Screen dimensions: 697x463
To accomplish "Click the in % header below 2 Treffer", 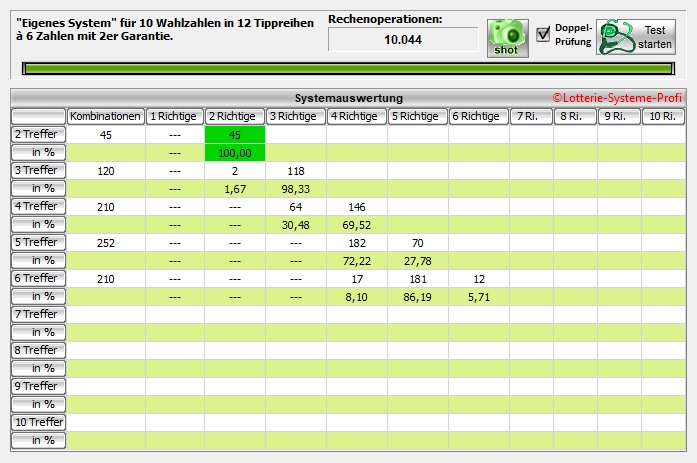I will [39, 152].
